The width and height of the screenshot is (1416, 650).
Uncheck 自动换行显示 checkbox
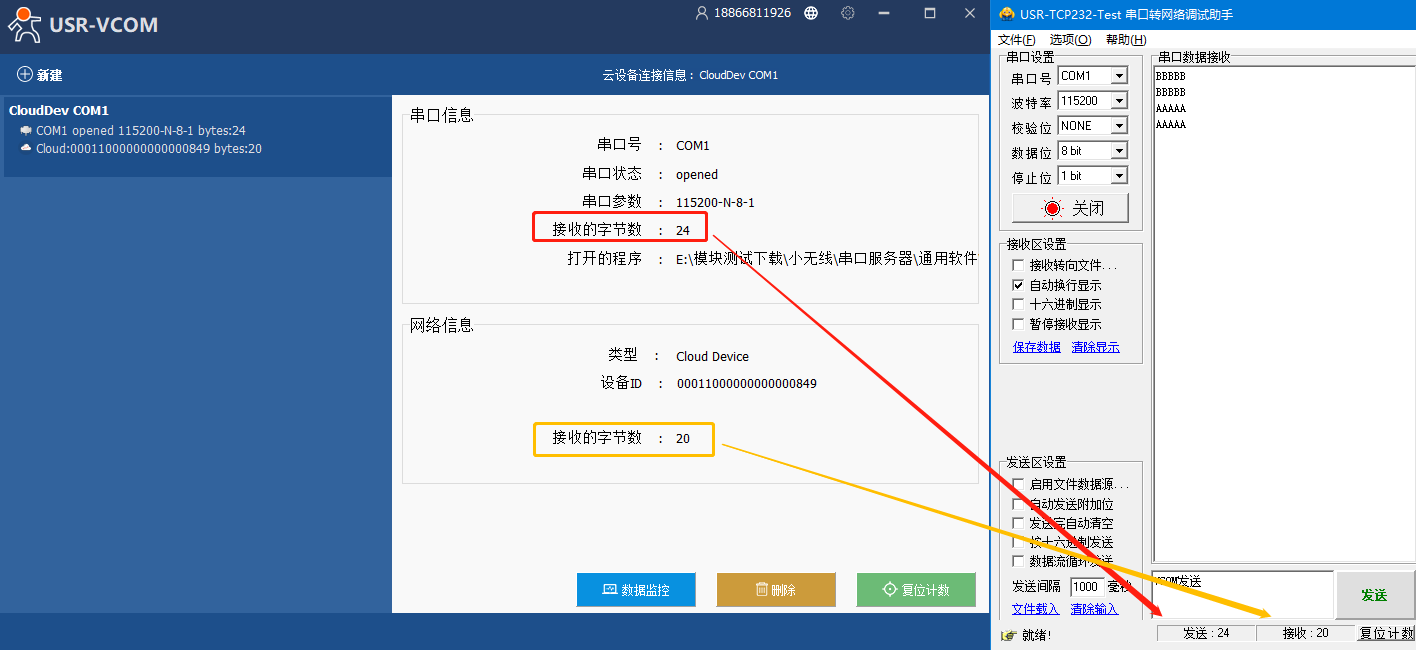pyautogui.click(x=1018, y=285)
